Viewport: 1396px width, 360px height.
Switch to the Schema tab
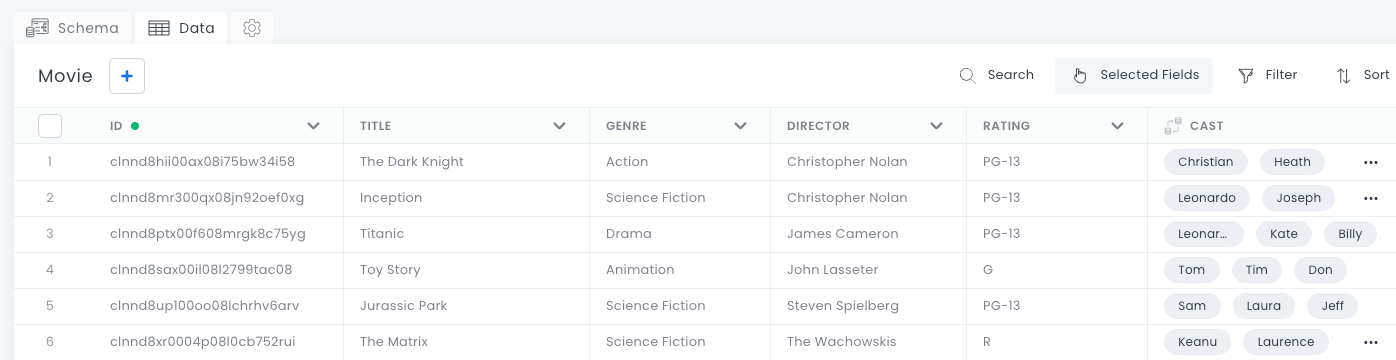coord(73,28)
